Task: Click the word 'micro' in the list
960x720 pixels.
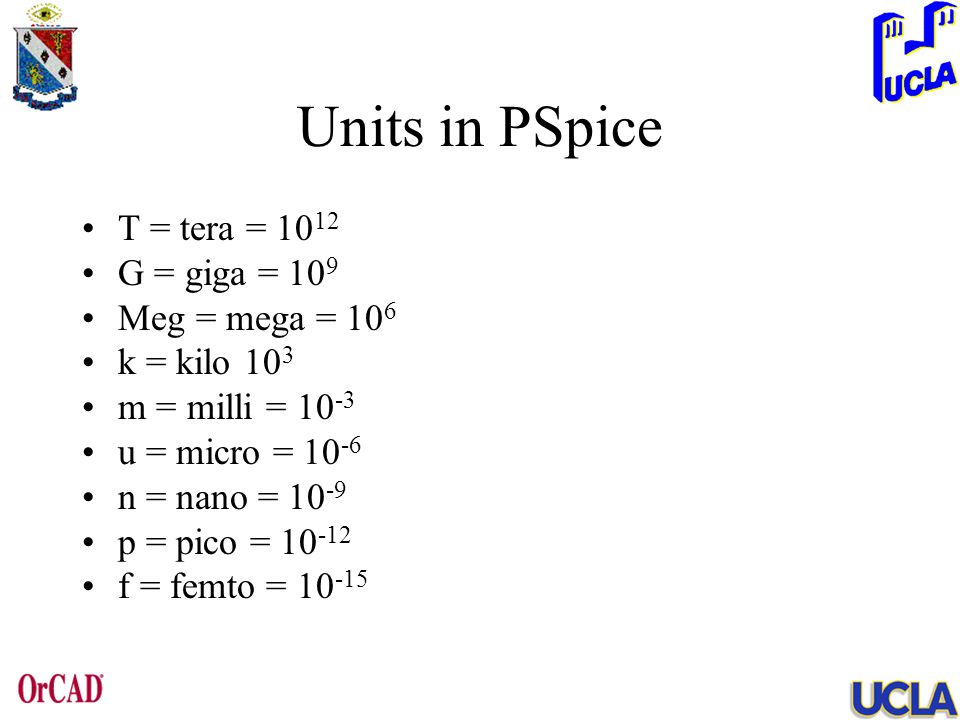Action: pyautogui.click(x=218, y=454)
